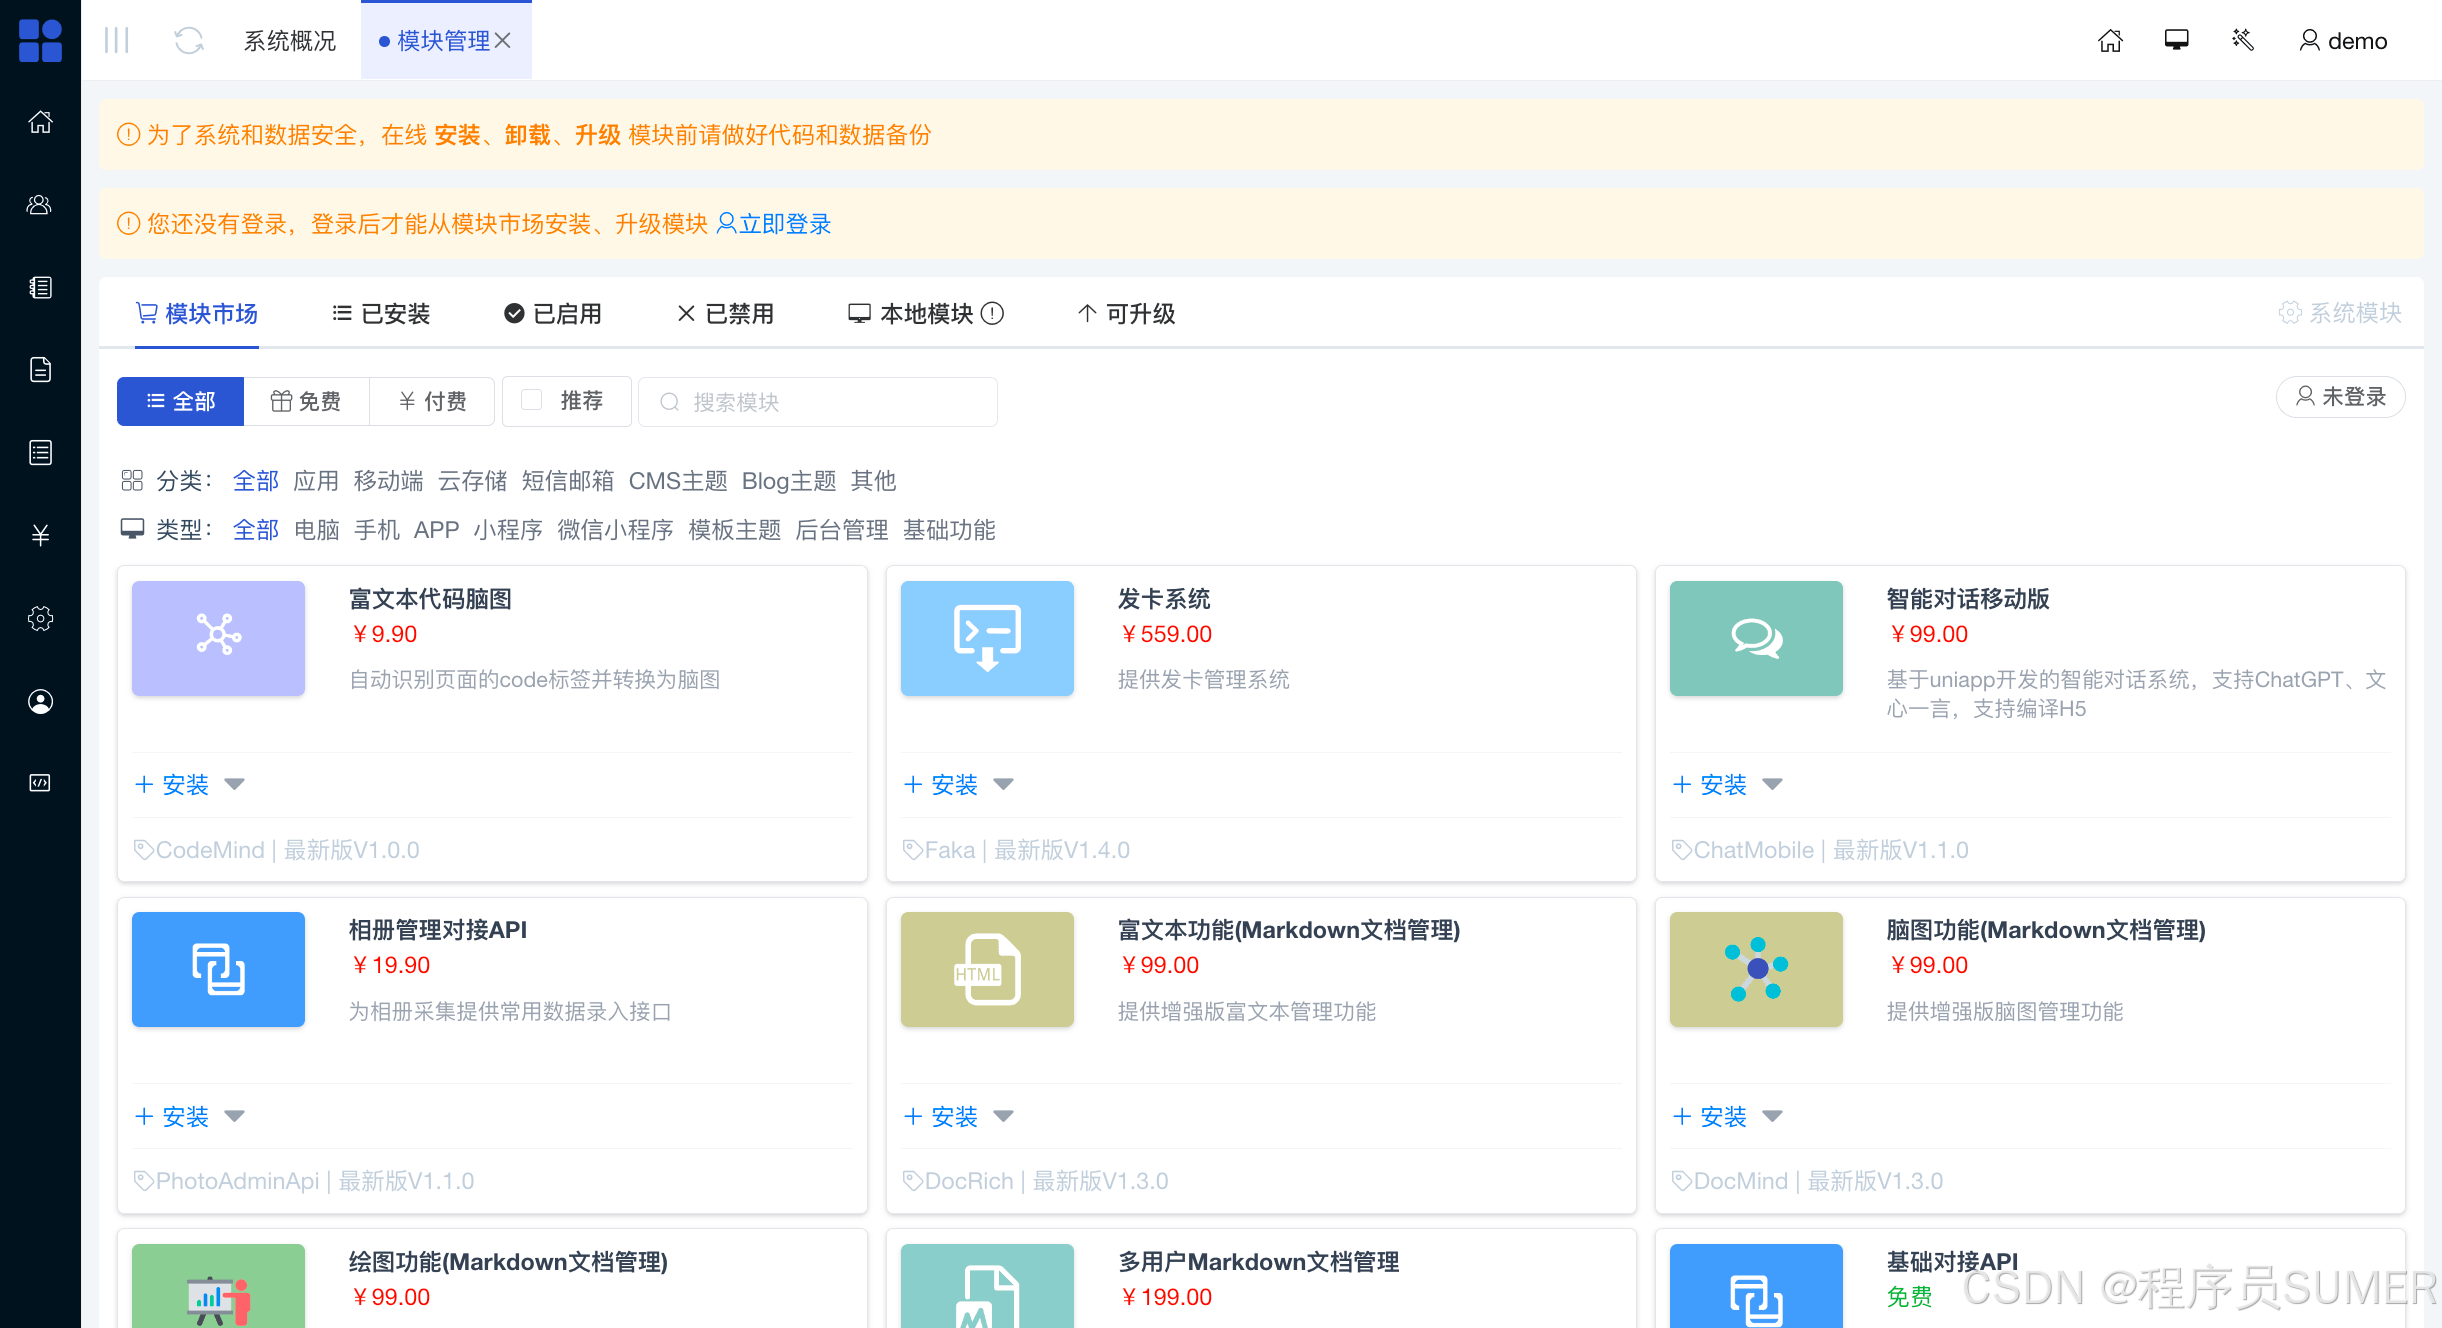Filter type by APP

tap(437, 530)
